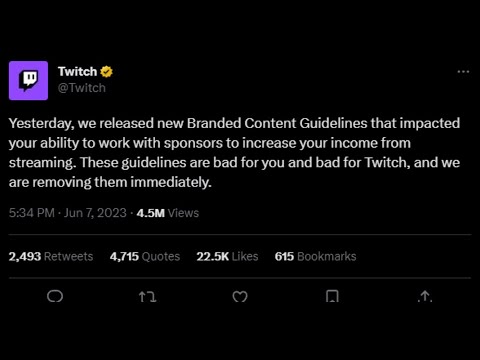480x360 pixels.
Task: View the 2,493 Retweets list
Action: point(51,256)
